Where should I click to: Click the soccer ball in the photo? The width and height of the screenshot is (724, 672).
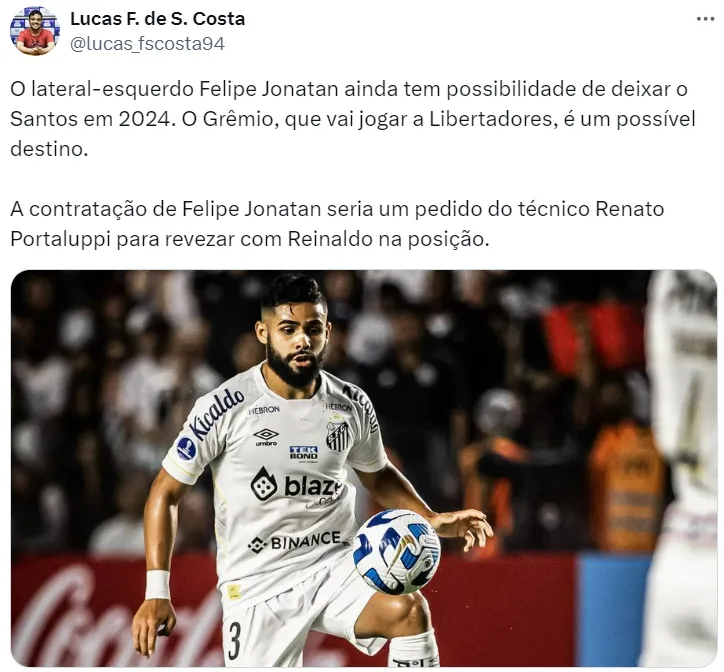tap(397, 551)
